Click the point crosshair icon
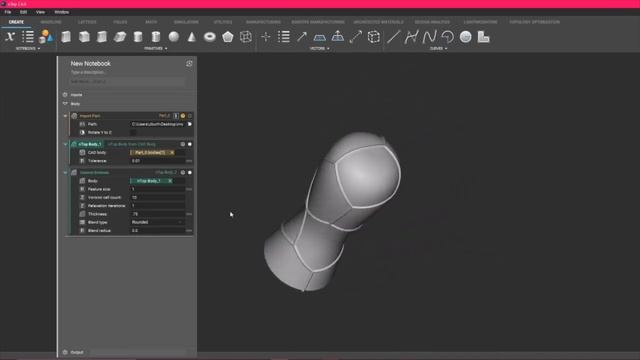 click(266, 37)
